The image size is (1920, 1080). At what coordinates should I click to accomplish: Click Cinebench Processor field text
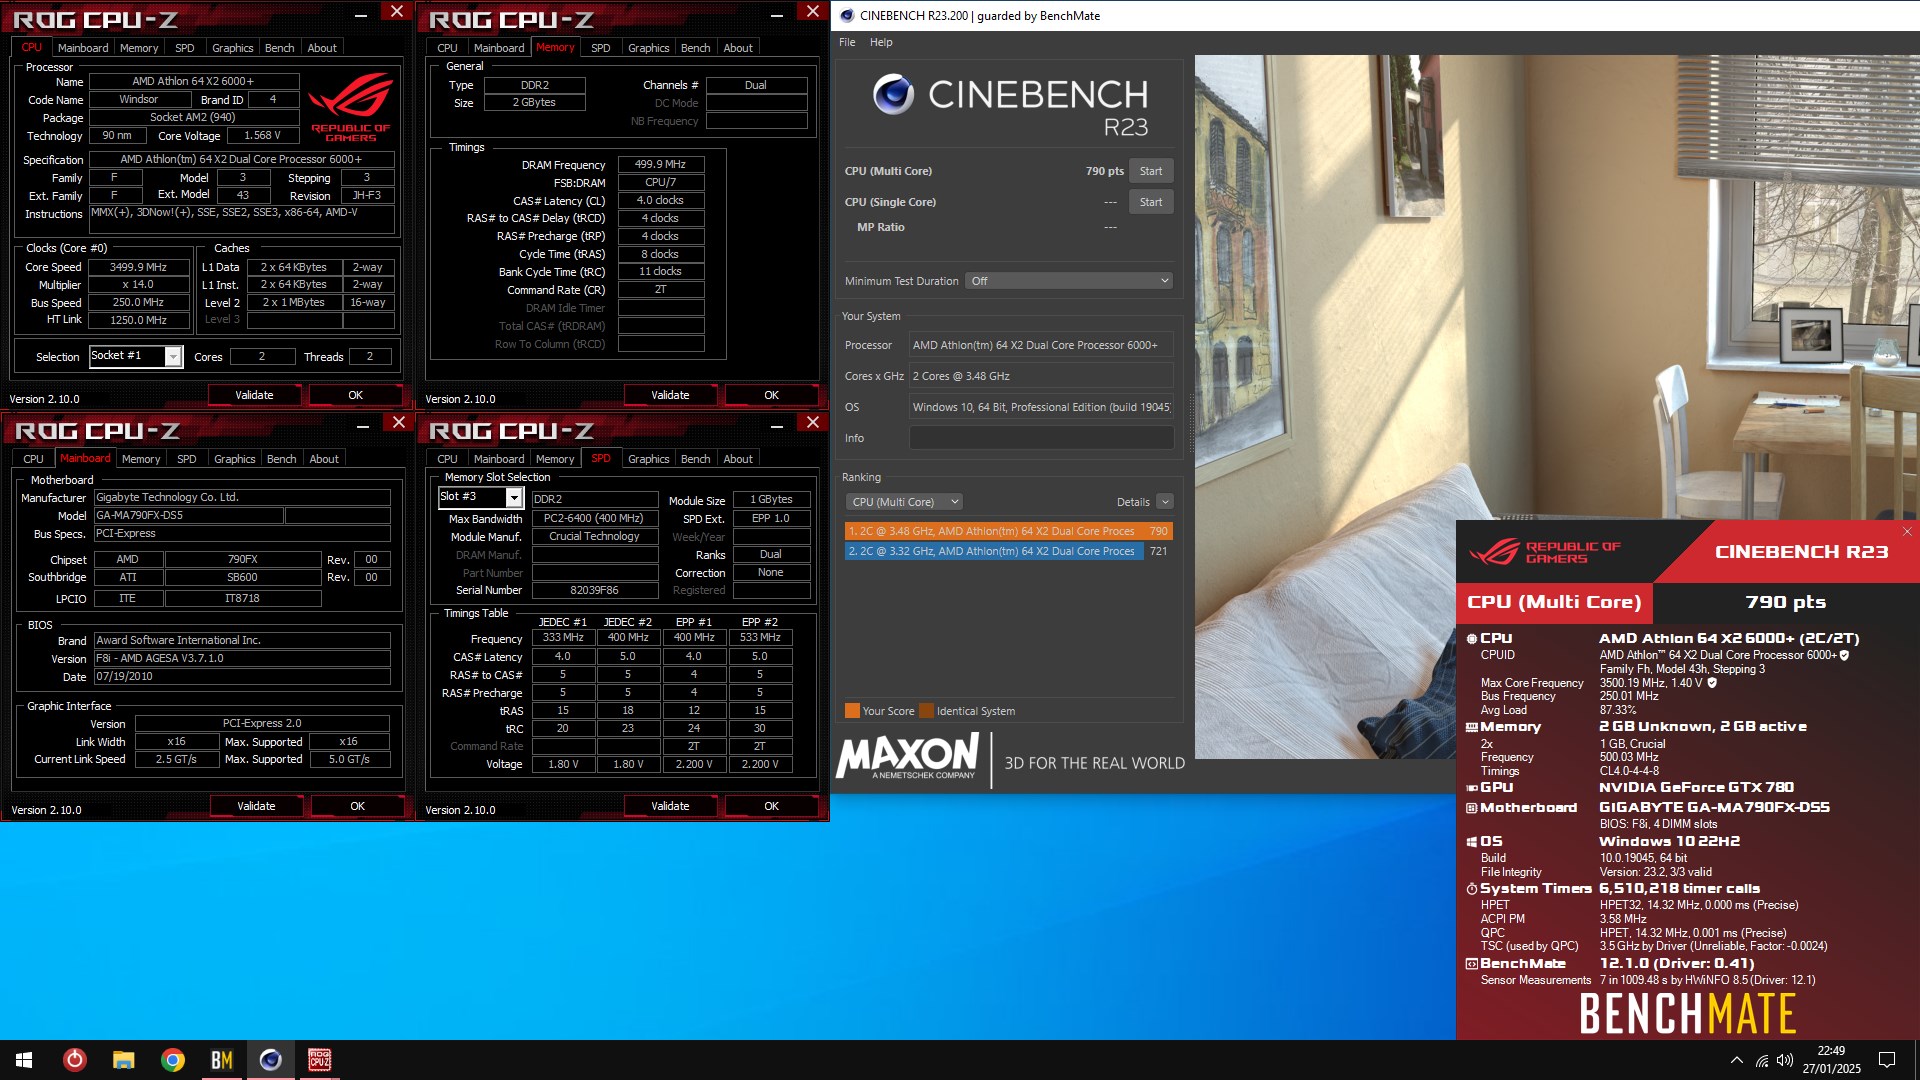(1041, 345)
